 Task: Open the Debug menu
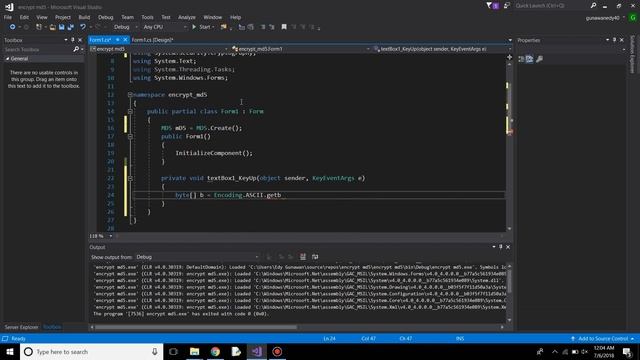(105, 17)
